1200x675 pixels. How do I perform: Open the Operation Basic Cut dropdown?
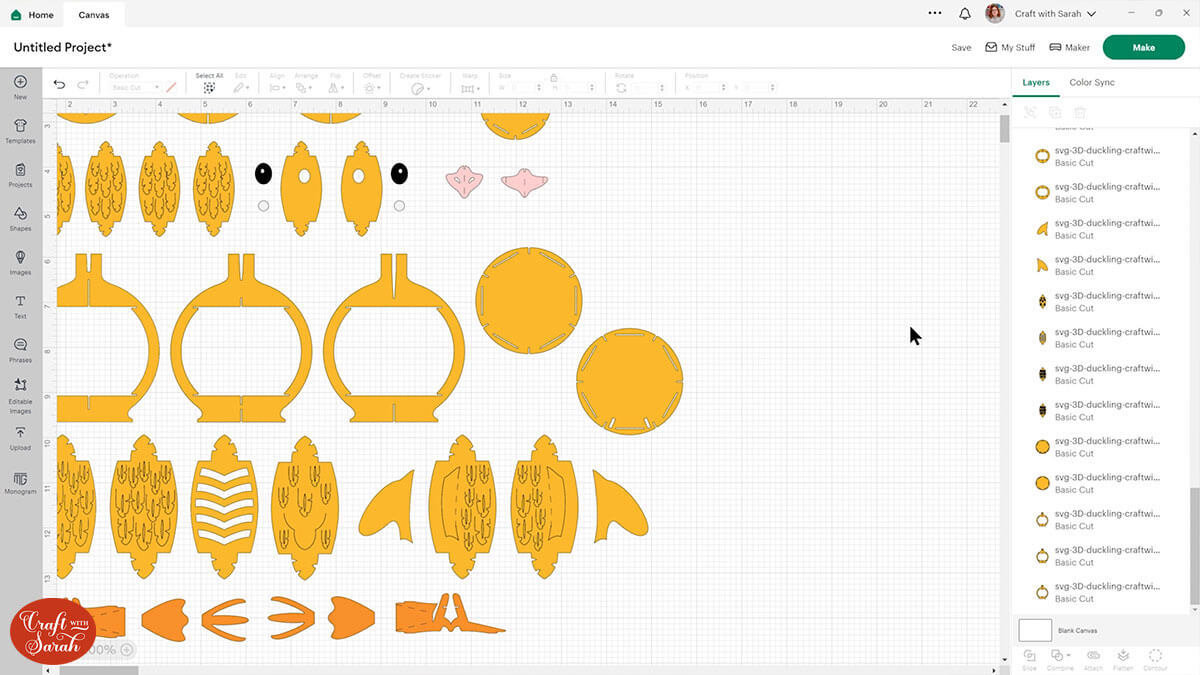tap(135, 88)
